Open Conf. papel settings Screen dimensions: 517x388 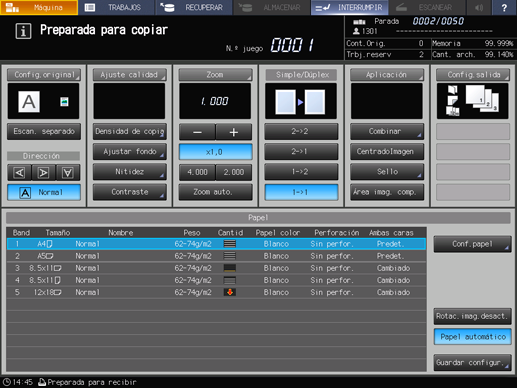pos(472,244)
